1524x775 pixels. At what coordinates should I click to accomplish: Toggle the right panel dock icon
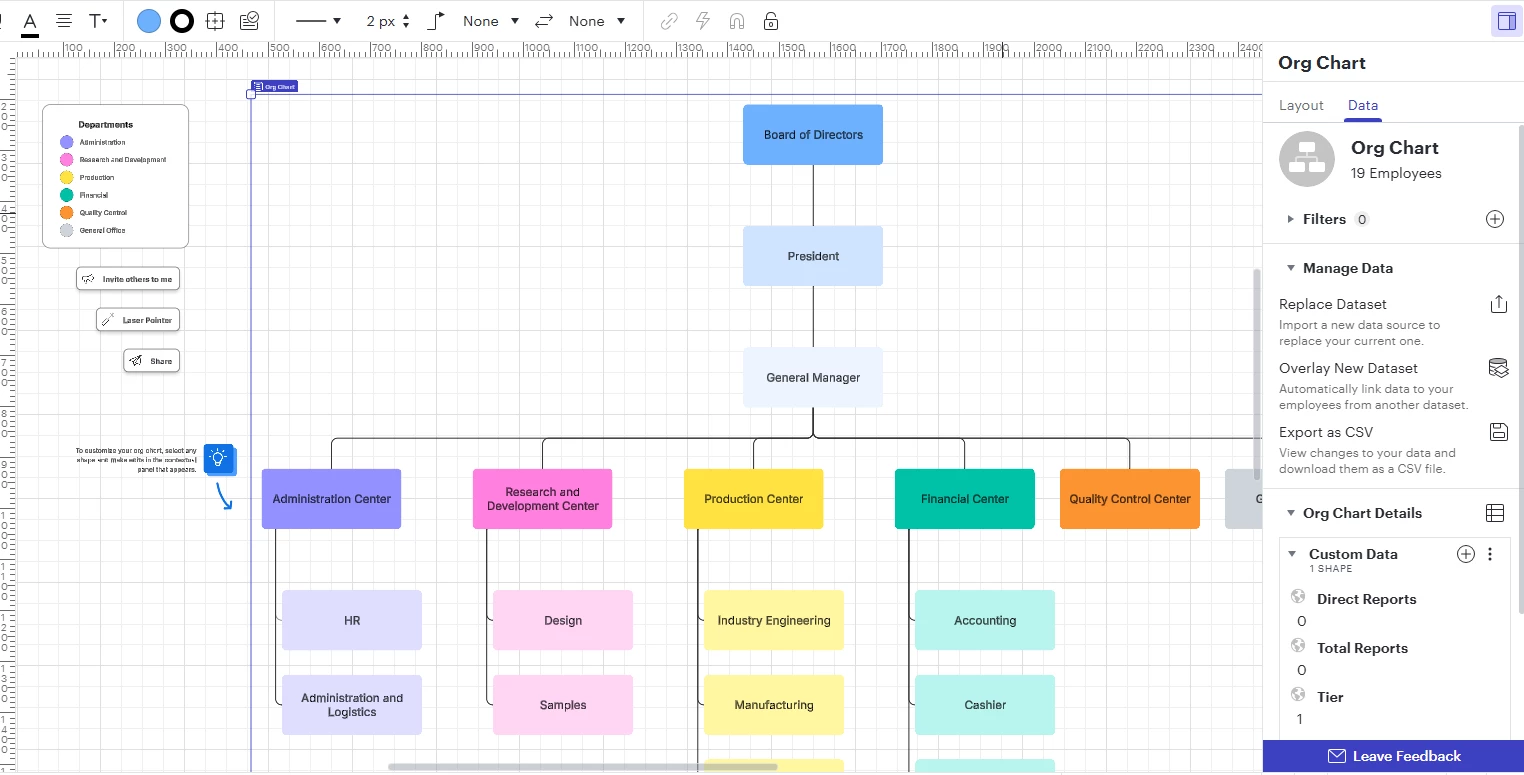coord(1505,21)
